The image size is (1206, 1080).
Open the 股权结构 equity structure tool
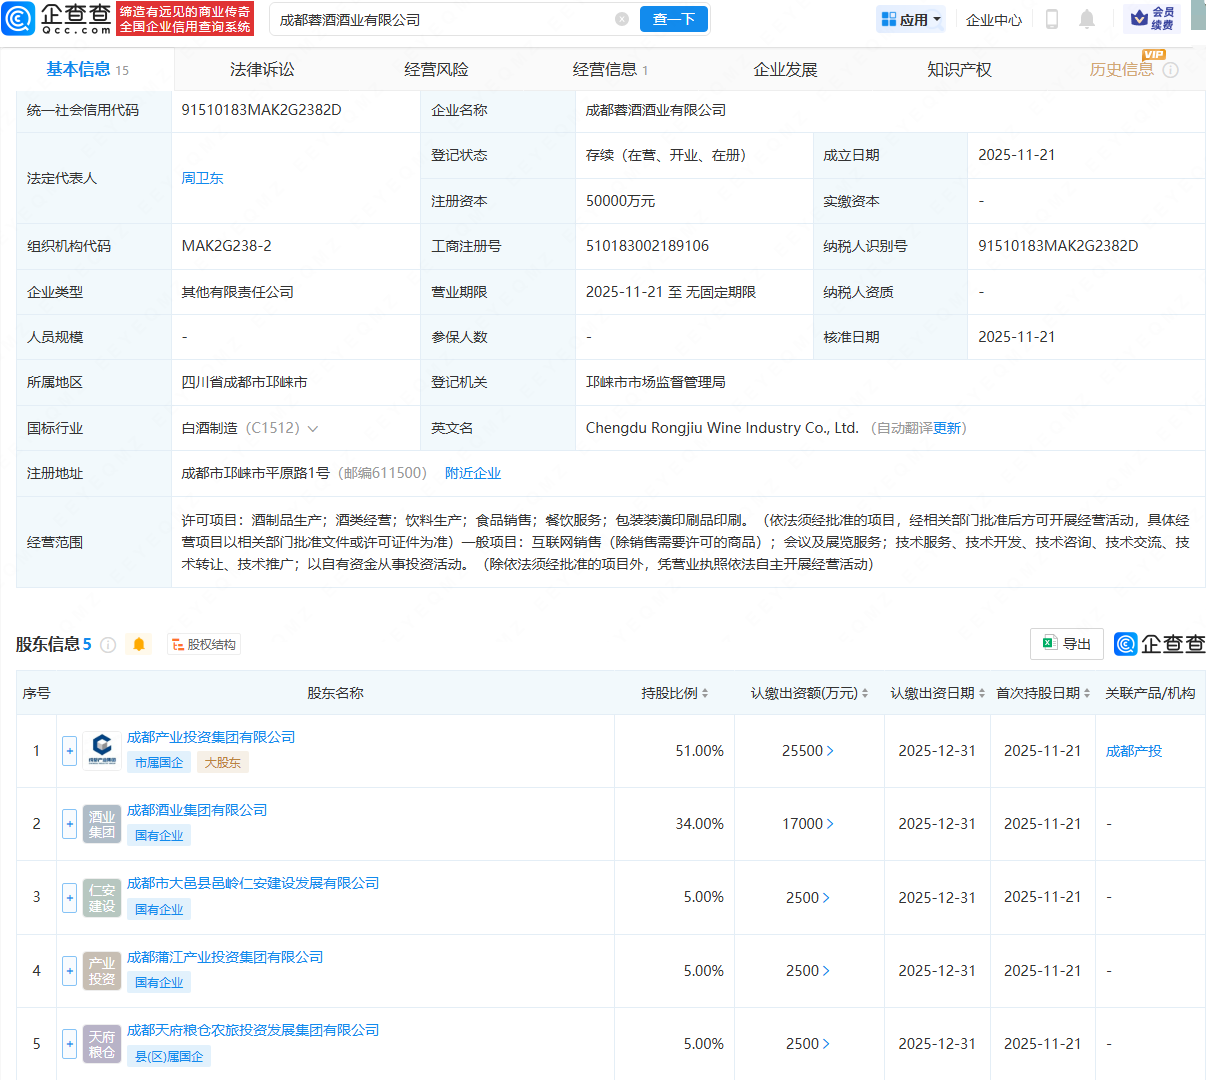pos(204,644)
